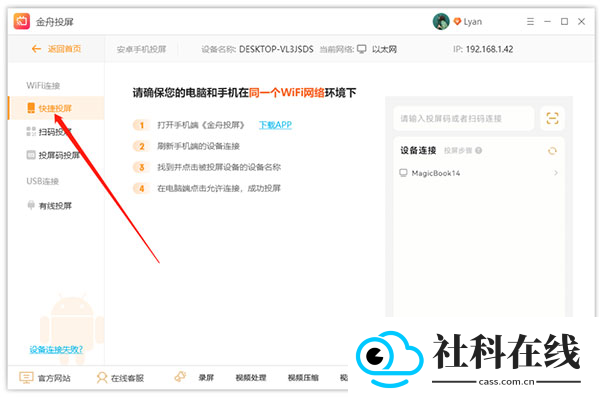Minimize the 金舟投屏 window
Screen dimensions: 600x397
[548, 21]
